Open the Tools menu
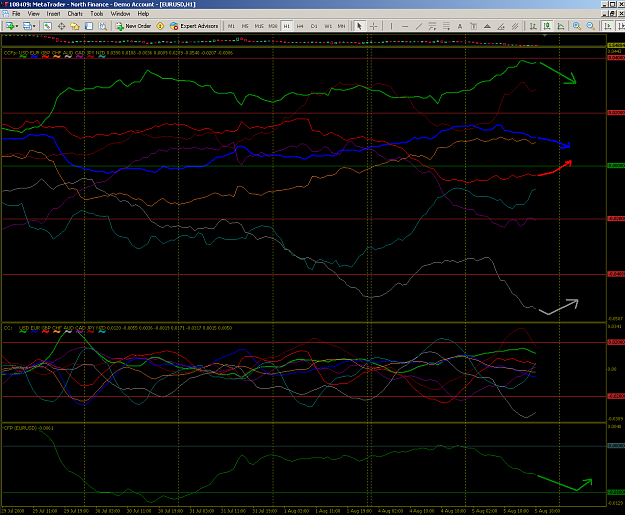 96,14
